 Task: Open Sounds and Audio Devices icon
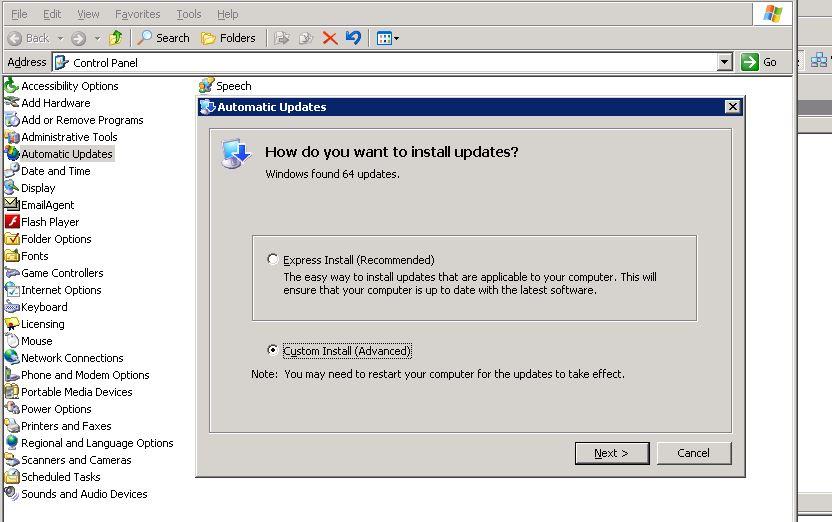[12, 493]
